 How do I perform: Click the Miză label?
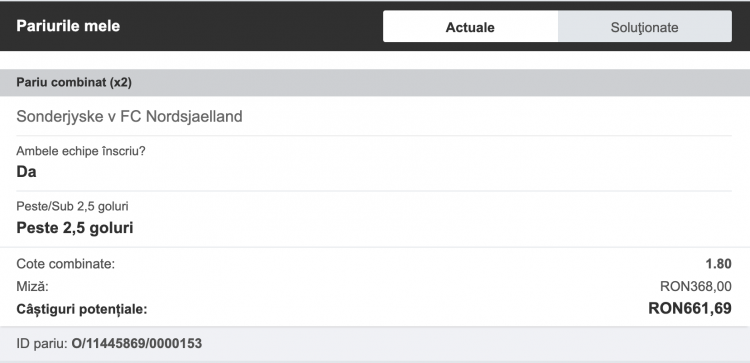(x=33, y=286)
